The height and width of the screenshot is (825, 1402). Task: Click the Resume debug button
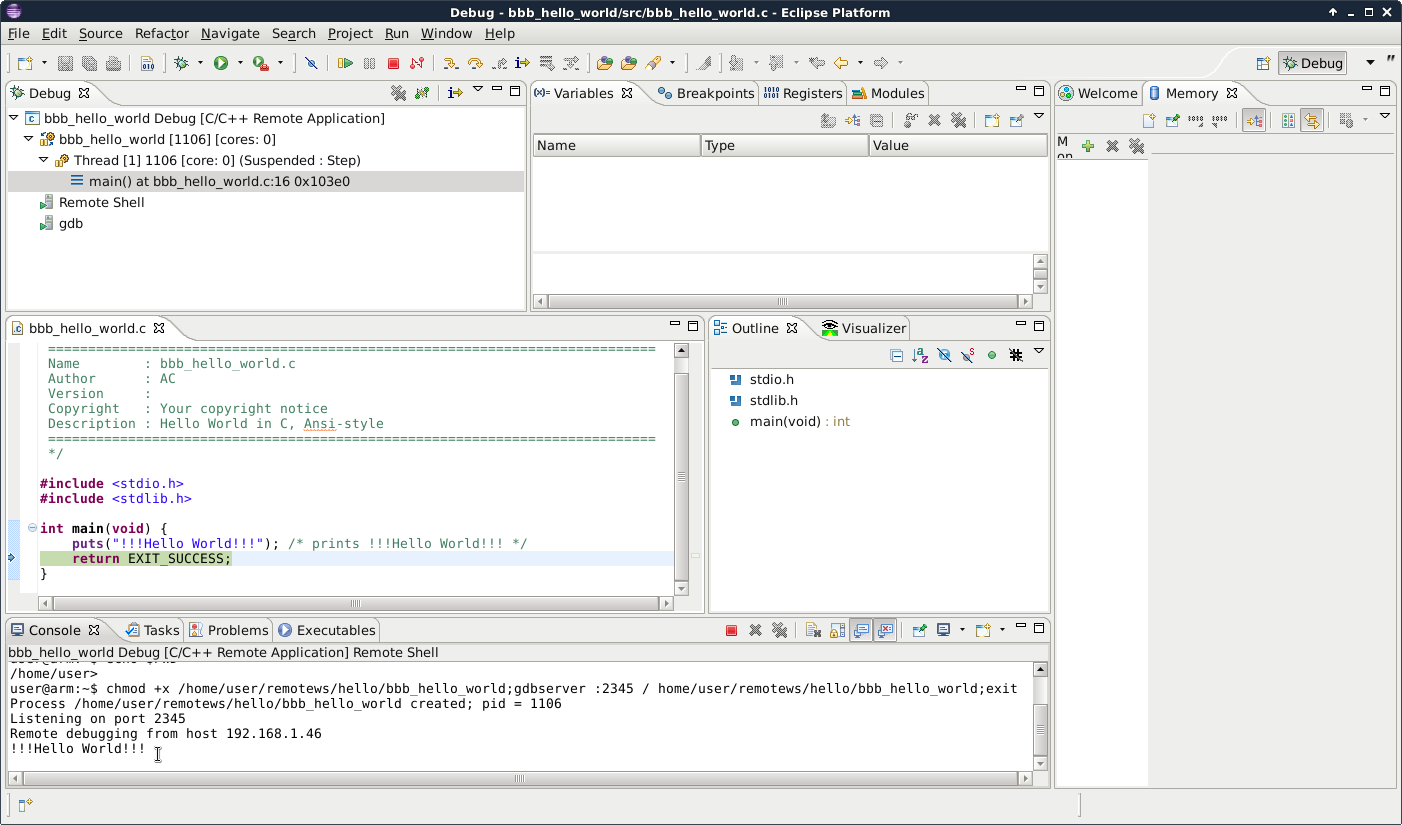tap(345, 63)
